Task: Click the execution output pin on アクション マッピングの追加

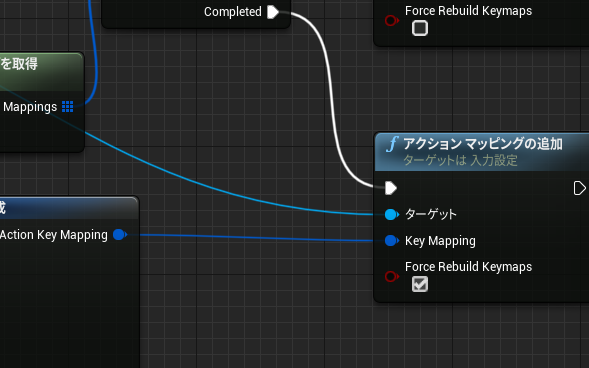Action: [x=580, y=188]
